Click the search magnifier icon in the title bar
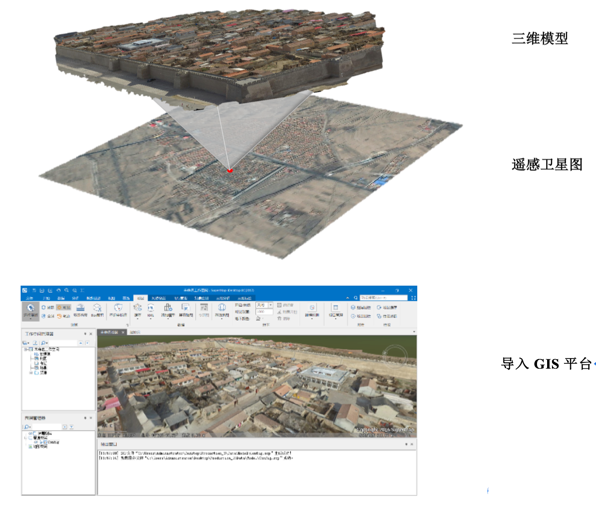This screenshot has height=505, width=596. 355,298
